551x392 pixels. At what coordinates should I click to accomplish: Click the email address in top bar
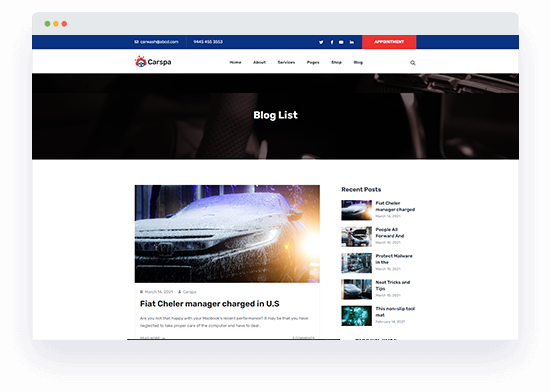159,42
